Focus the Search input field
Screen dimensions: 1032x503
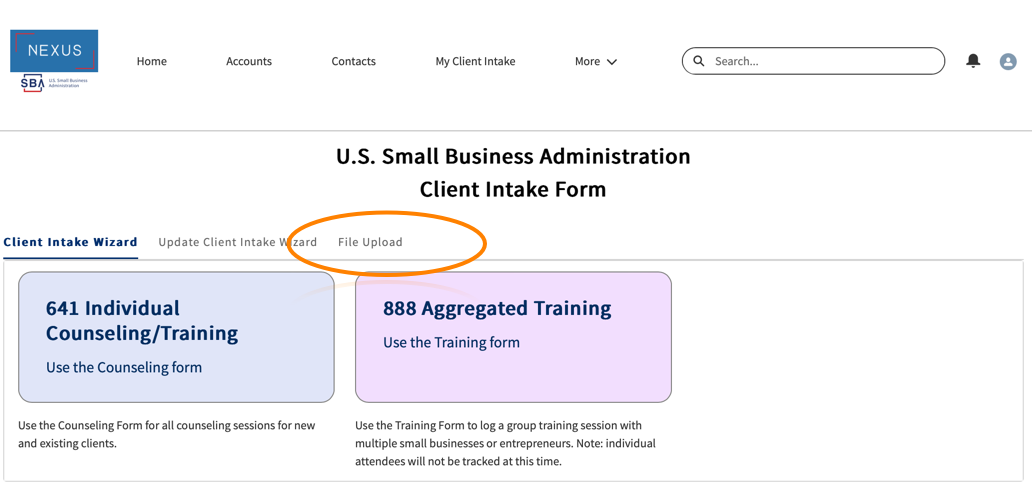coord(820,62)
